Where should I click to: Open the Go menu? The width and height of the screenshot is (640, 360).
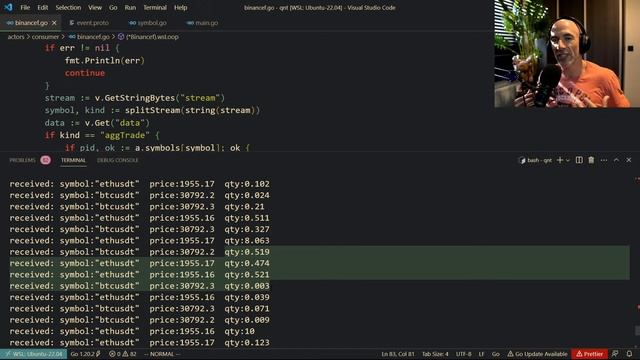pyautogui.click(x=113, y=7)
